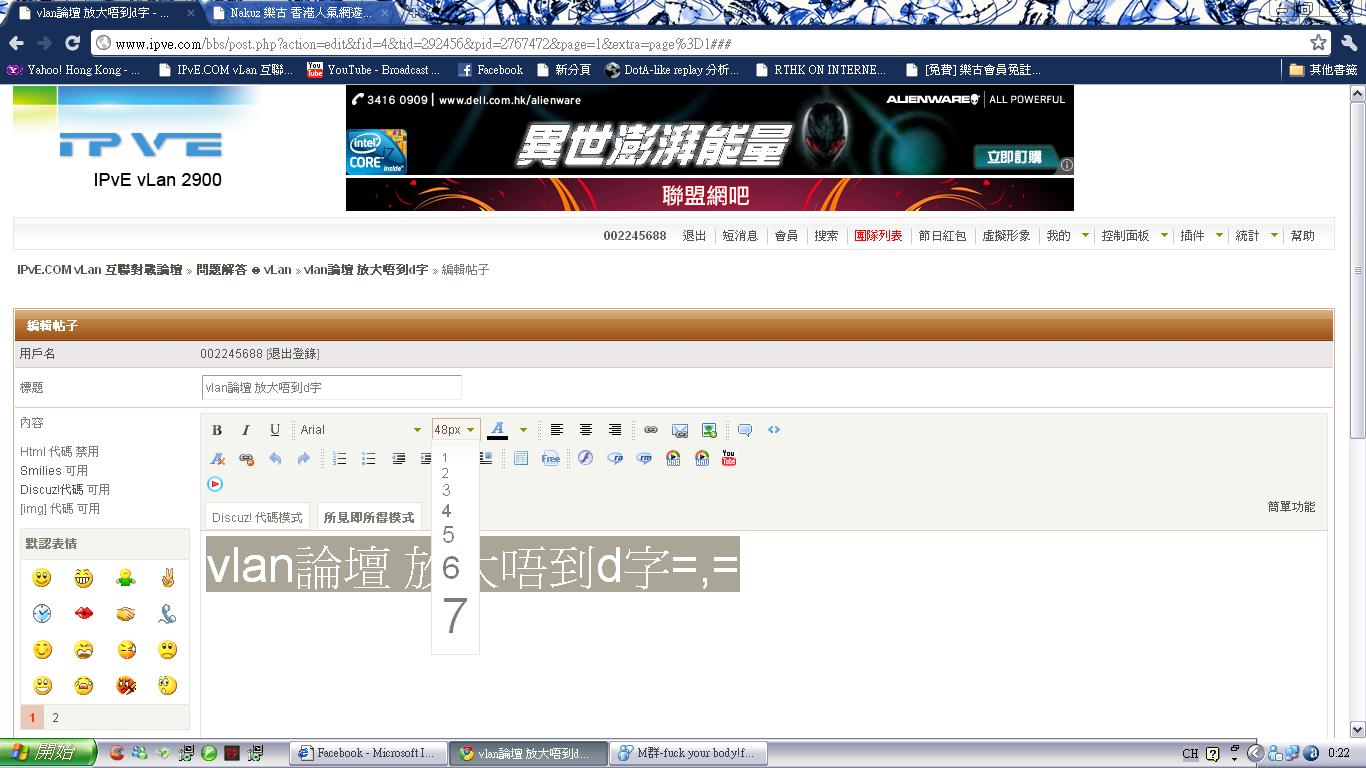This screenshot has height=768, width=1366.
Task: Open the Arial font family dropdown
Action: pyautogui.click(x=360, y=430)
